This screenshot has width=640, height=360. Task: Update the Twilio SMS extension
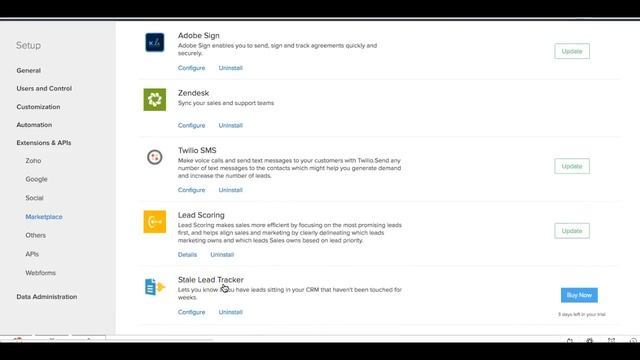(x=572, y=166)
